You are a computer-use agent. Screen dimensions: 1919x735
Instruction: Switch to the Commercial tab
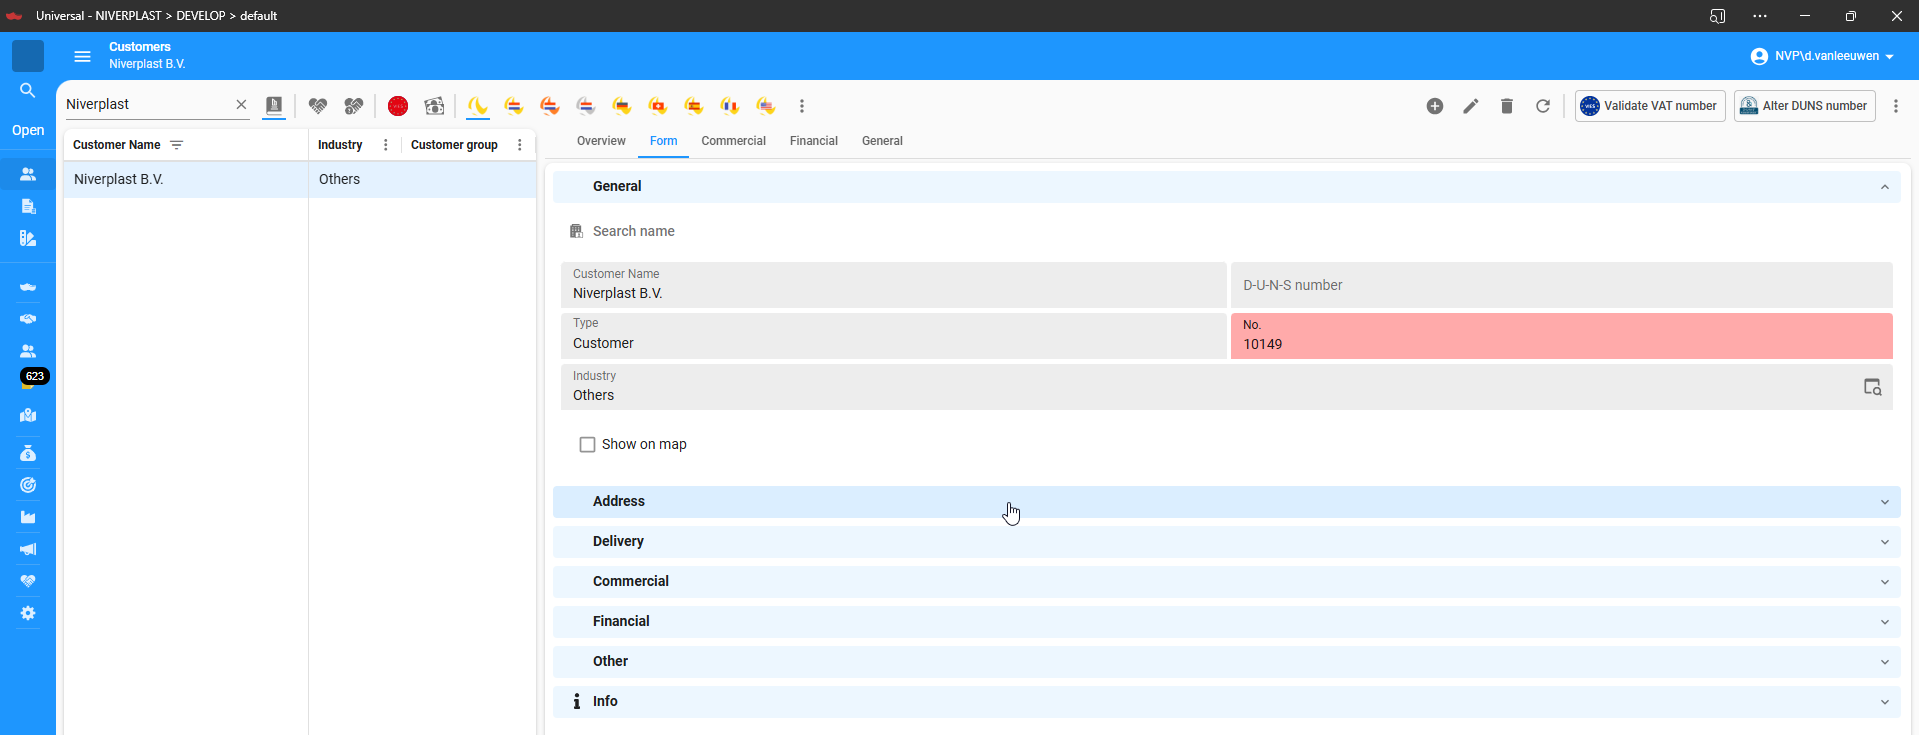[734, 141]
